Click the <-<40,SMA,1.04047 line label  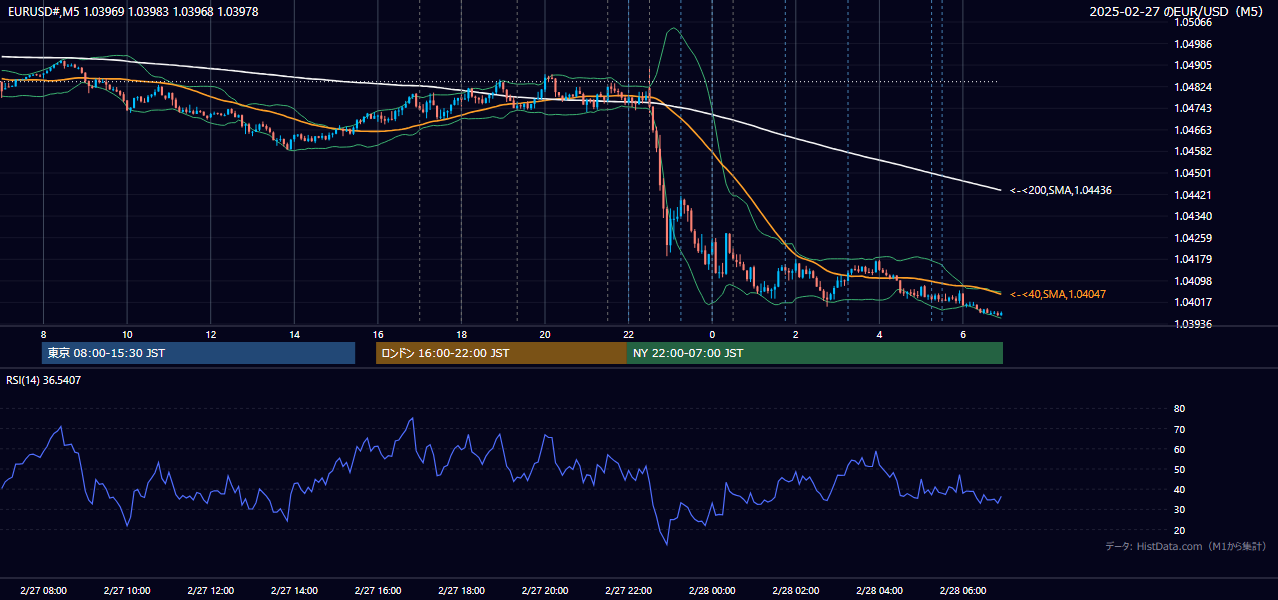point(1057,294)
